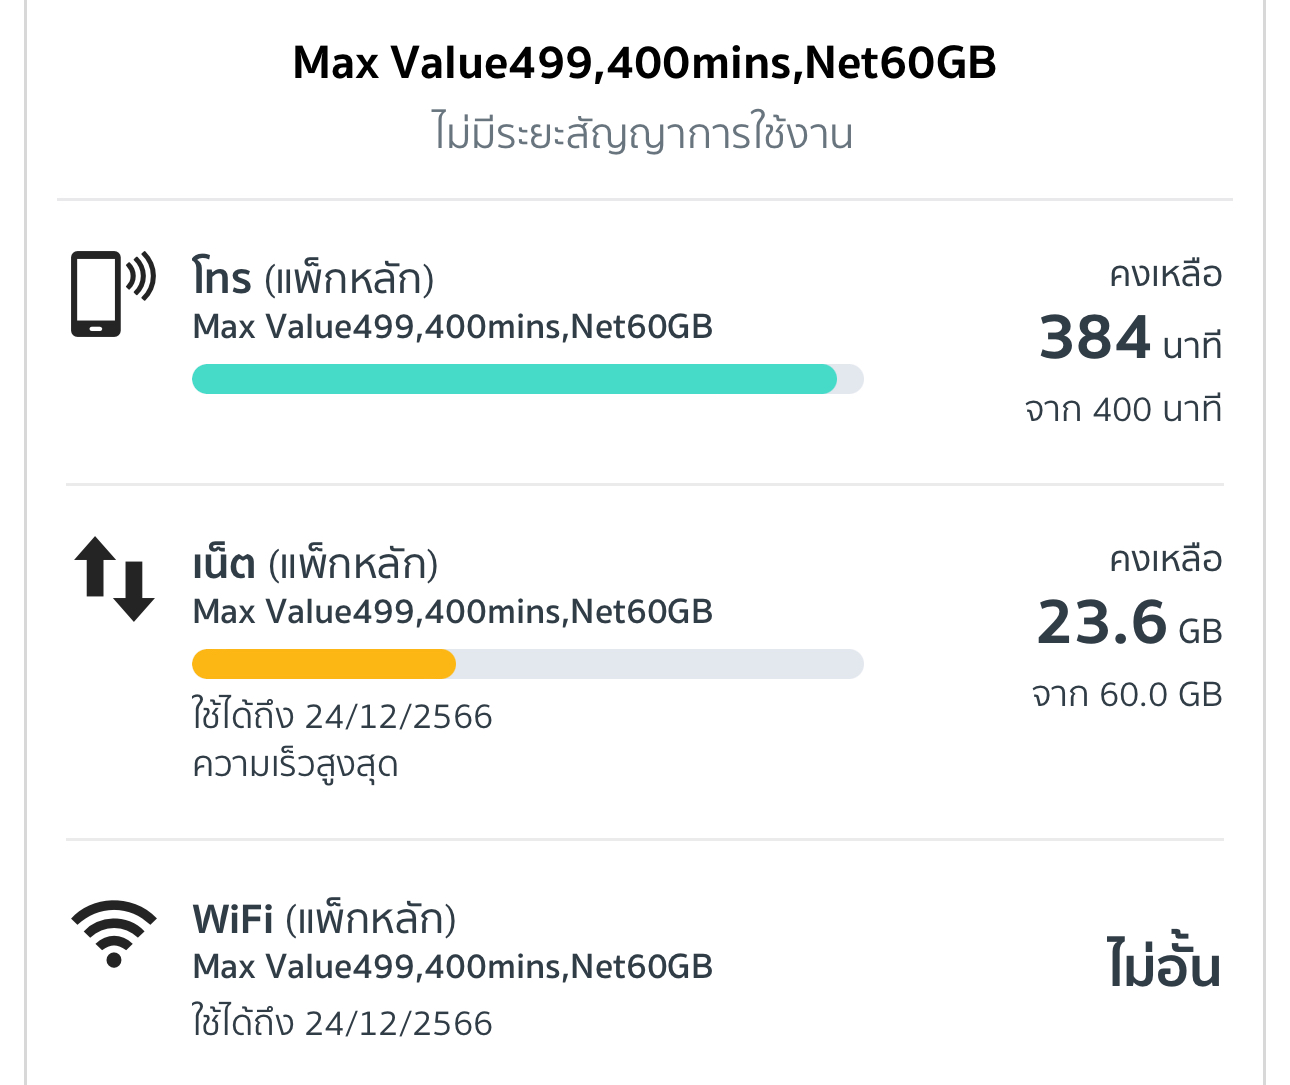The width and height of the screenshot is (1290, 1085).
Task: Click the orange data usage progress bar
Action: [324, 664]
